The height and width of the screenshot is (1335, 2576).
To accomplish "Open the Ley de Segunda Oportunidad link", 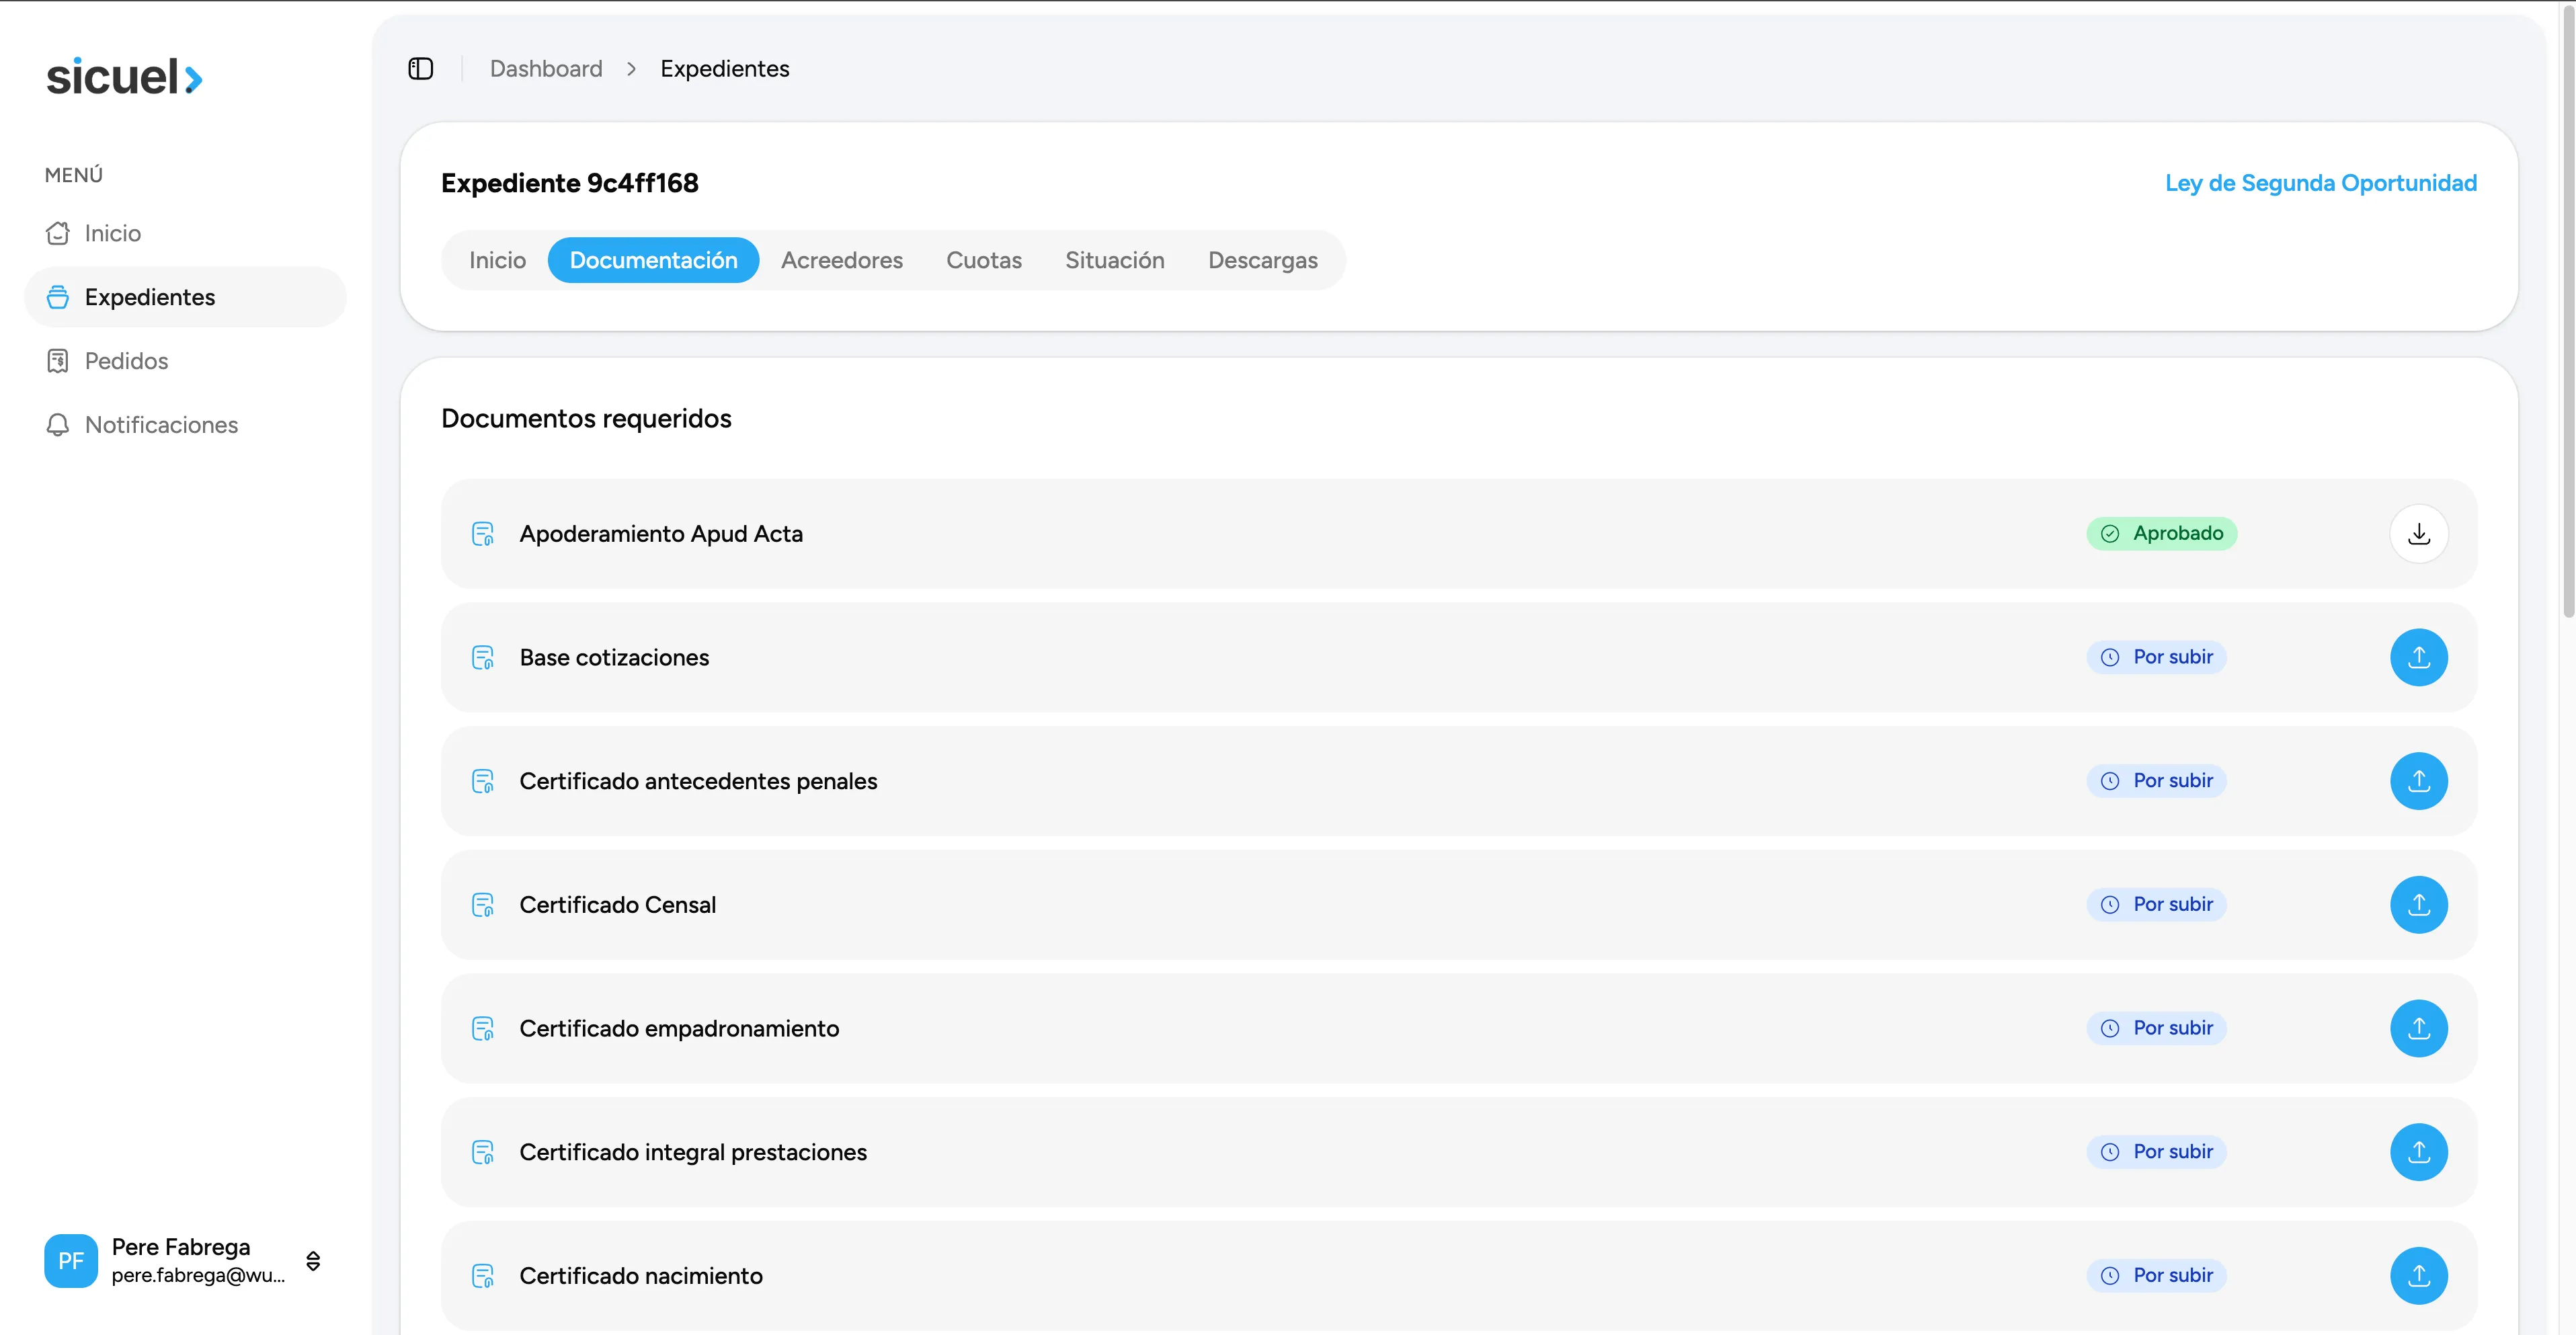I will (2321, 183).
